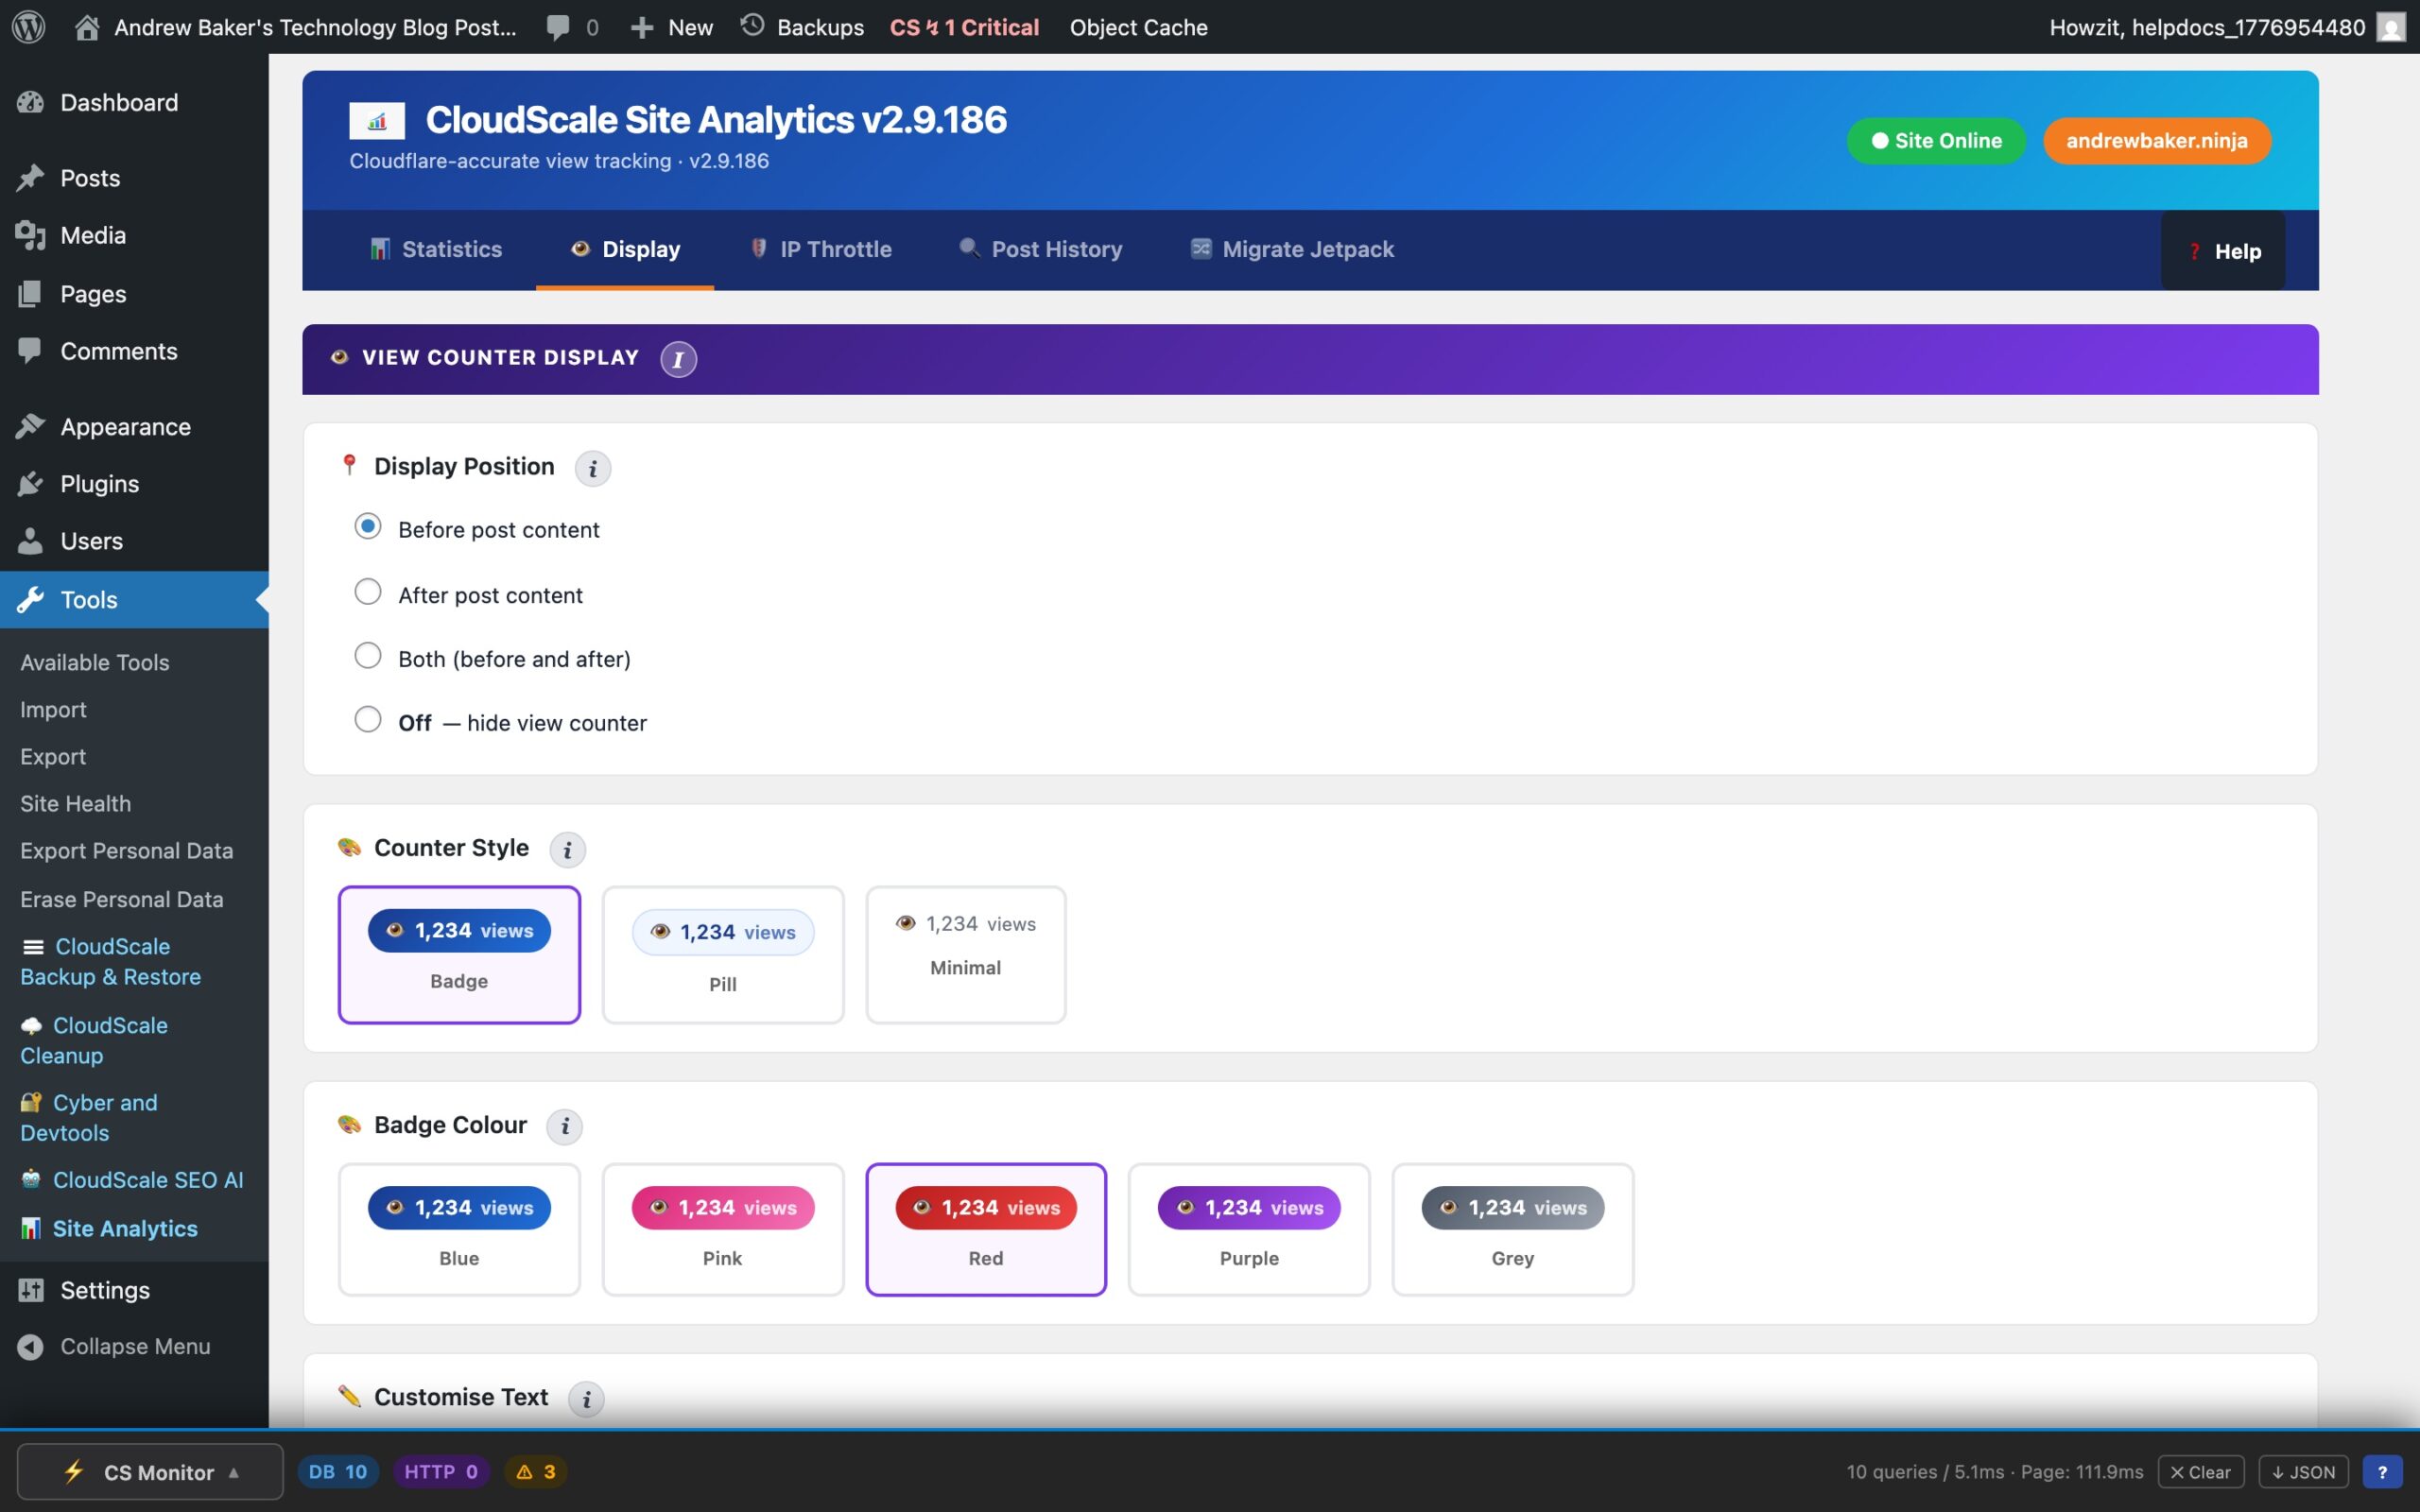Screen dimensions: 2420x1512
Task: Choose After post content display position
Action: tap(367, 591)
